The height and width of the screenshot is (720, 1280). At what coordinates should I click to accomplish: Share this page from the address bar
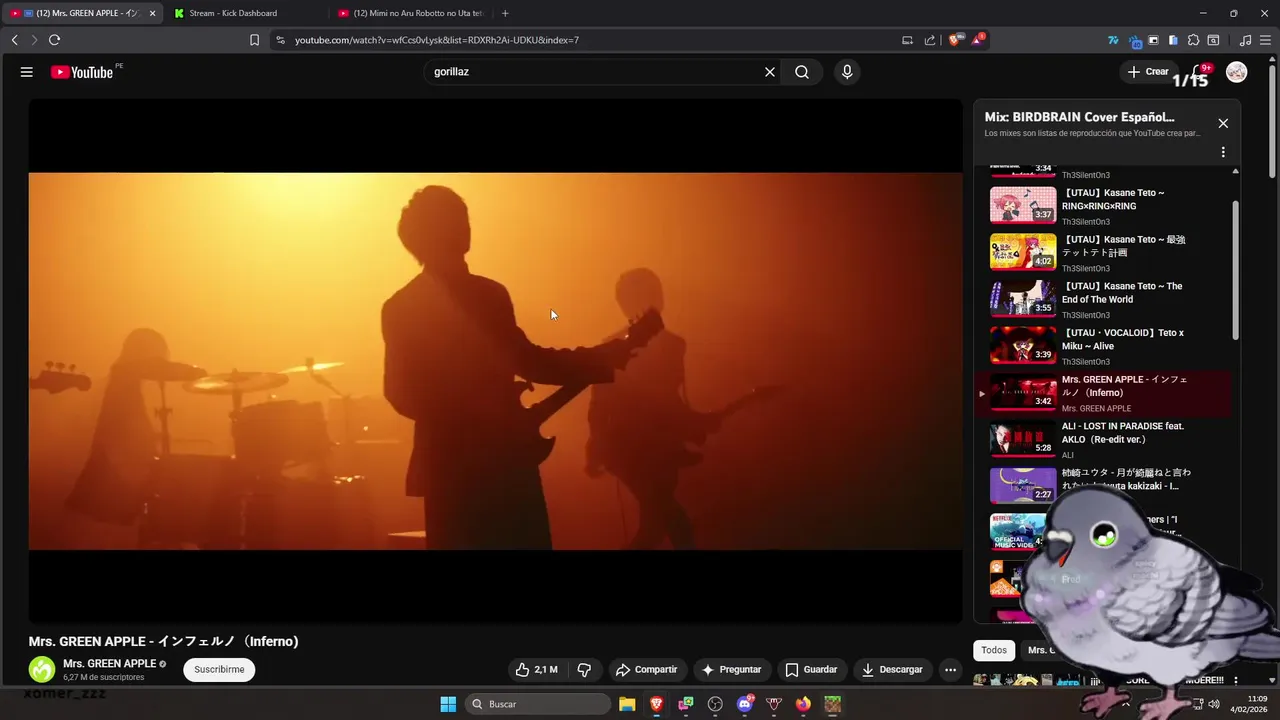(x=930, y=40)
